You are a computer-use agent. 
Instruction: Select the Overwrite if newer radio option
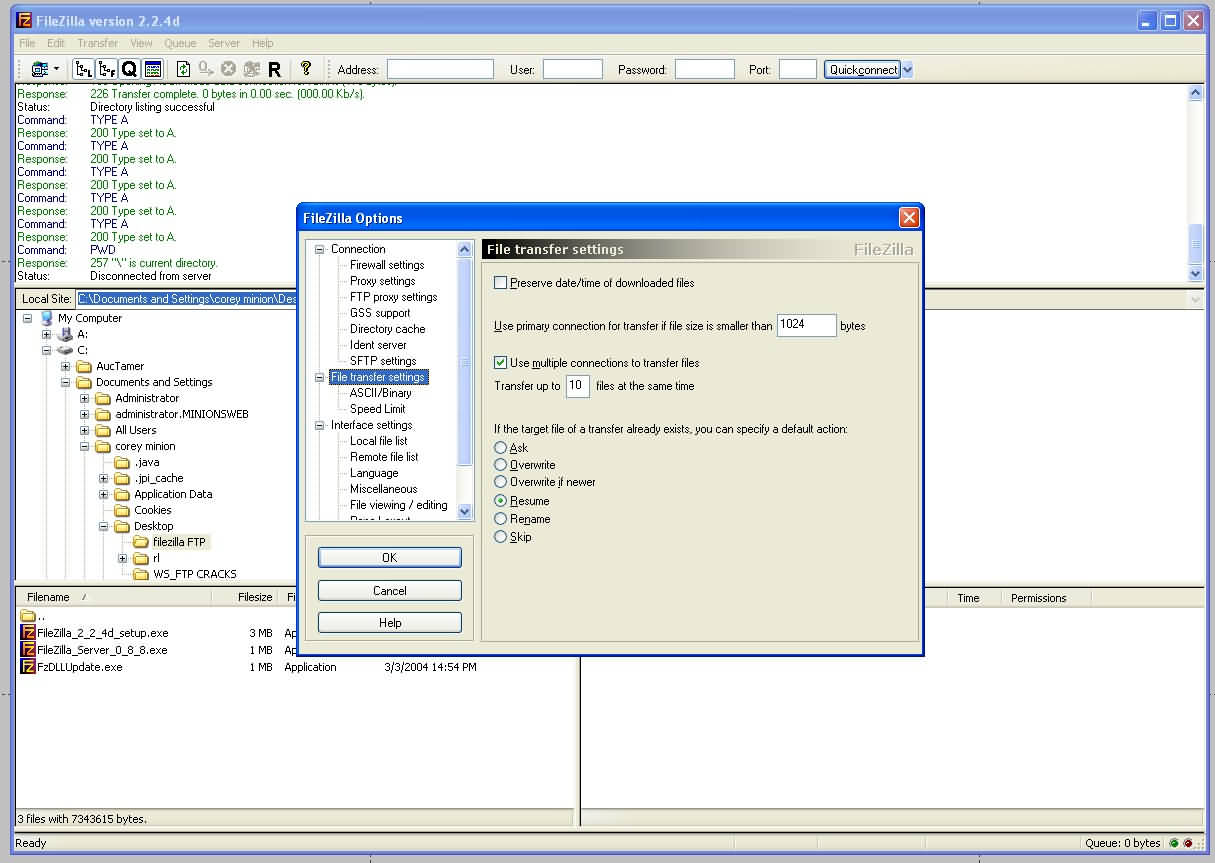coord(501,482)
